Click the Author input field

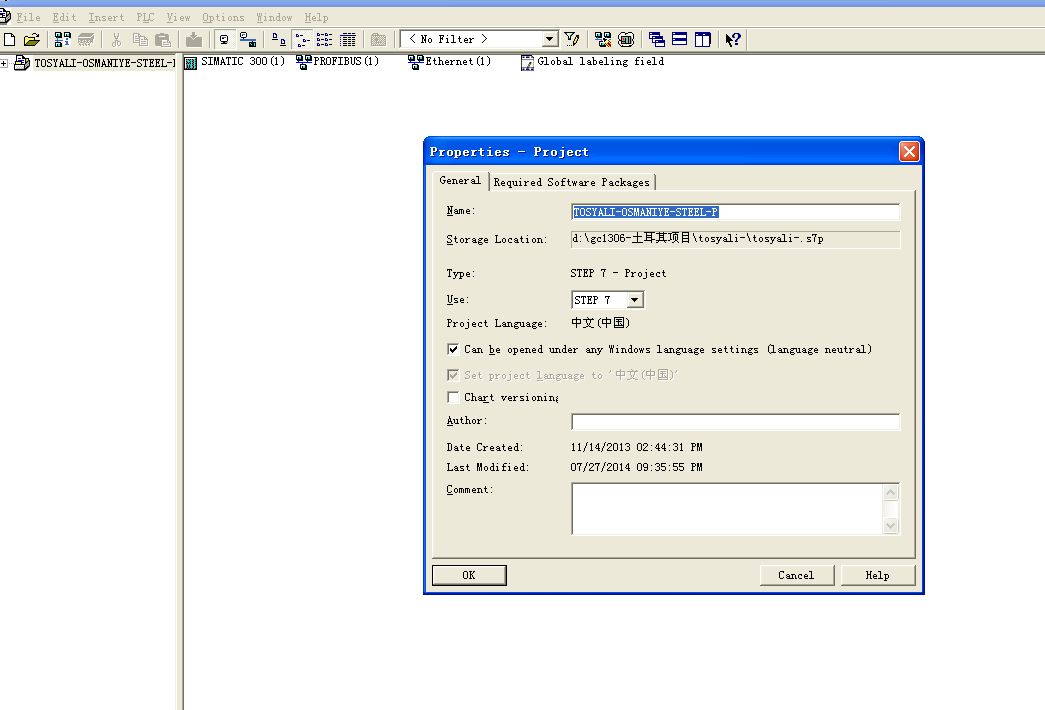pos(735,421)
